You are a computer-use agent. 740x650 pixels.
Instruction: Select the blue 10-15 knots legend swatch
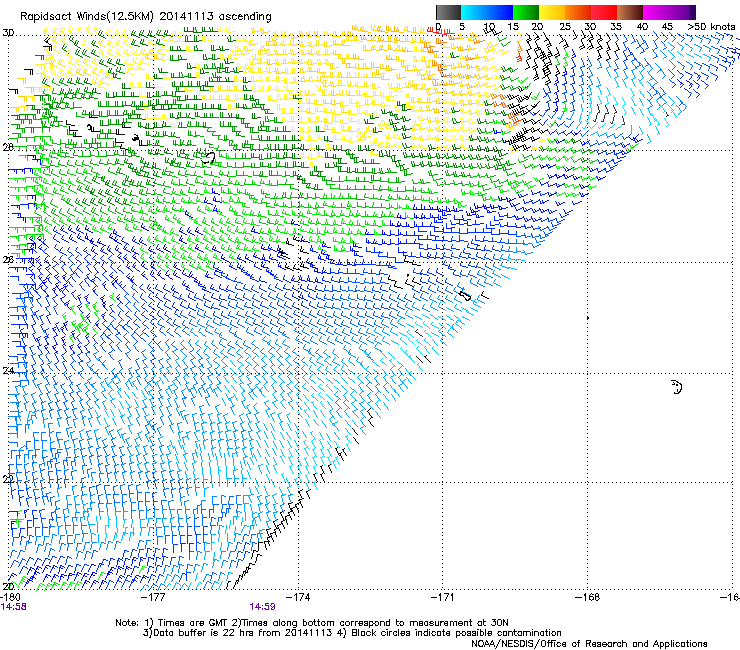[x=500, y=12]
